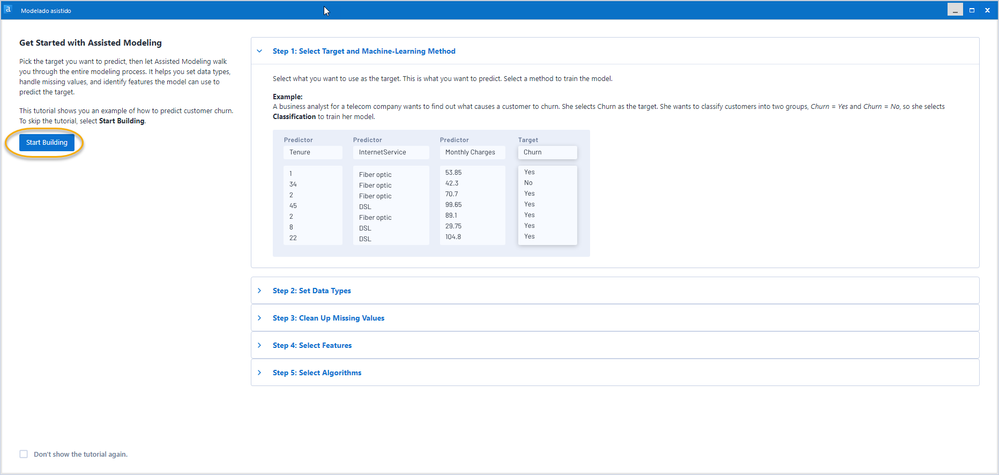999x475 pixels.
Task: Maximize the Modelado asistido window
Action: [x=972, y=10]
